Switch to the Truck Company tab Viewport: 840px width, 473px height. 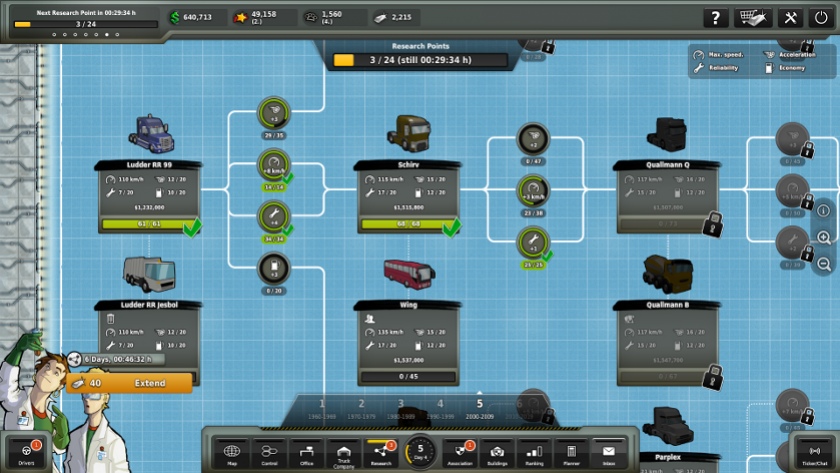click(344, 454)
